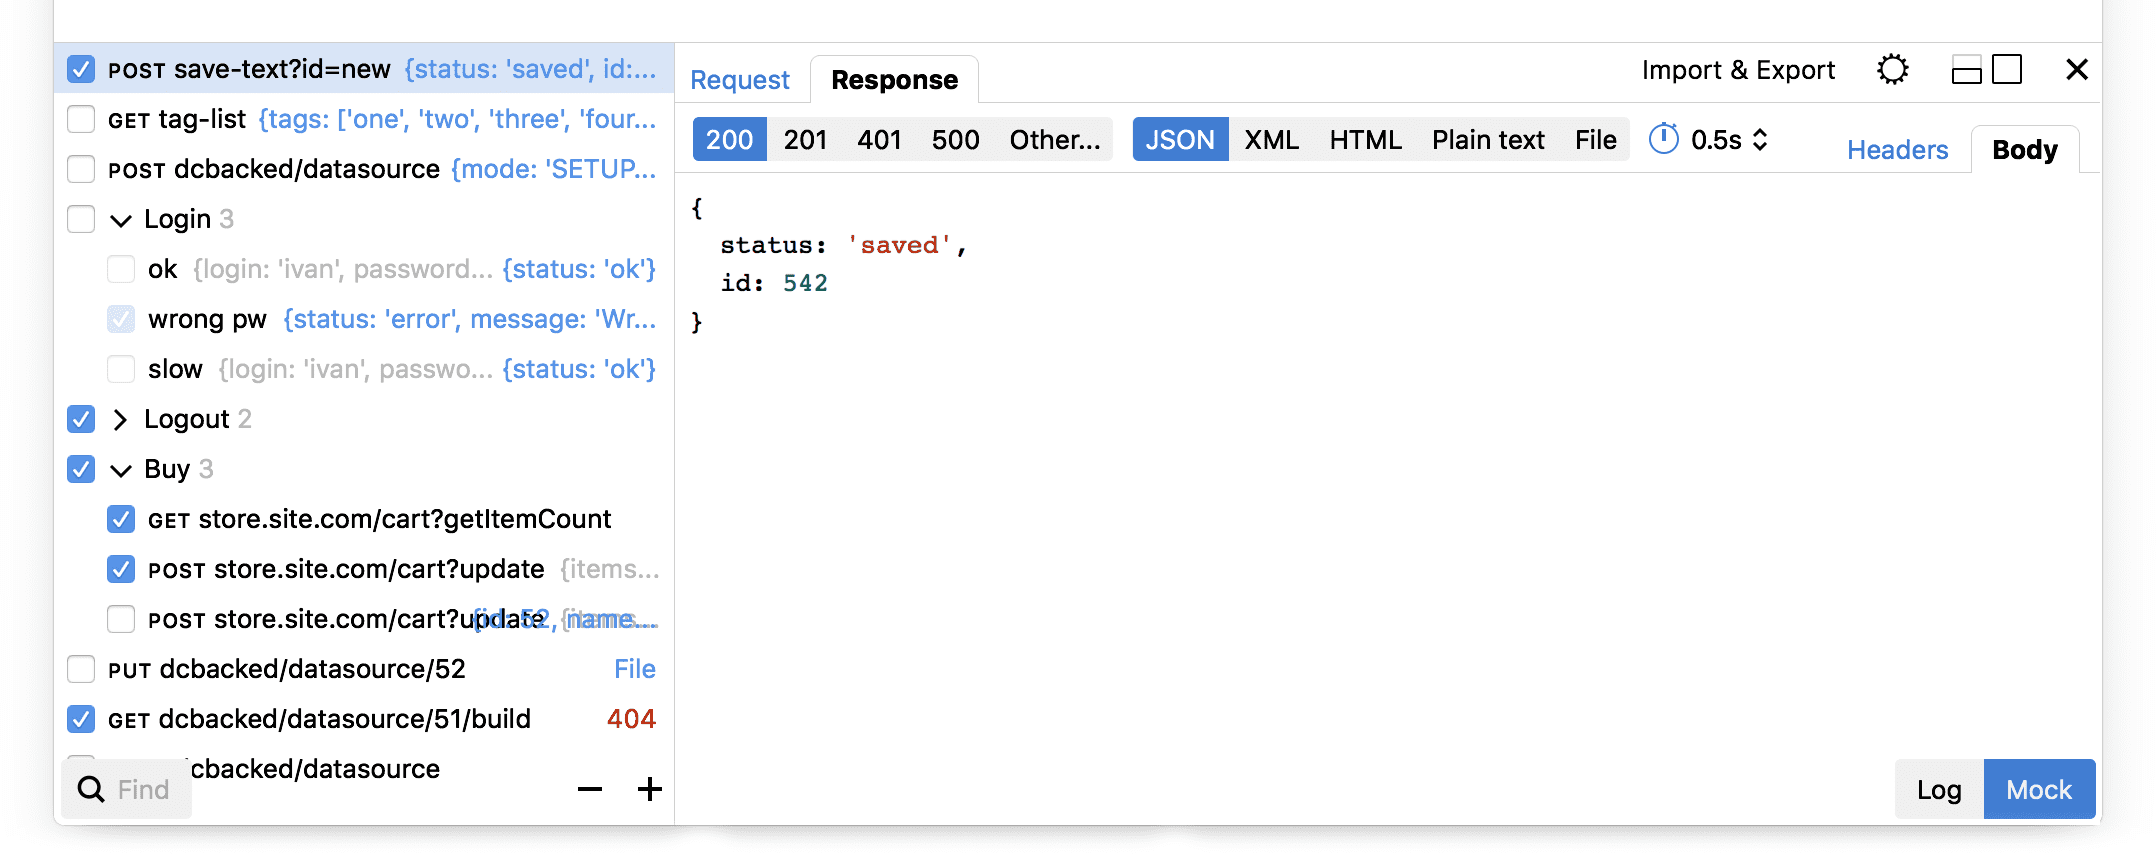The image size is (2156, 864).
Task: Click the Find search field
Action: tap(126, 789)
